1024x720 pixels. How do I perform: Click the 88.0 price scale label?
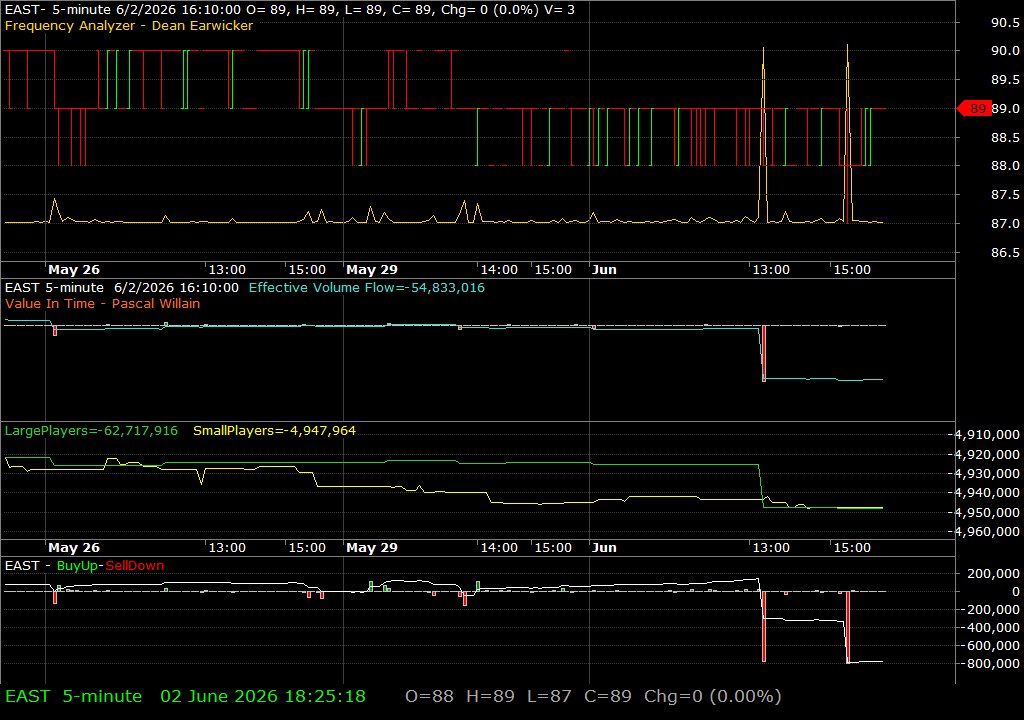pos(1005,166)
